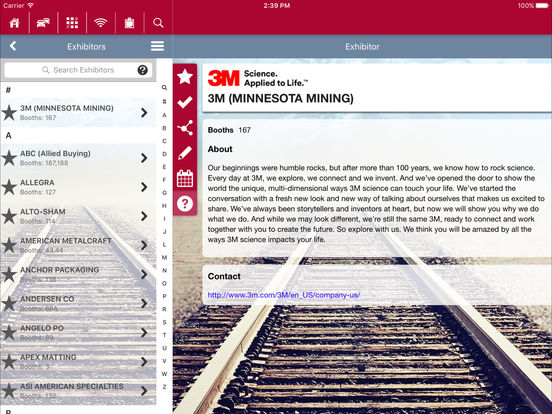Favorite exhibitor with red star button
Viewport: 552px width, 414px height.
185,77
